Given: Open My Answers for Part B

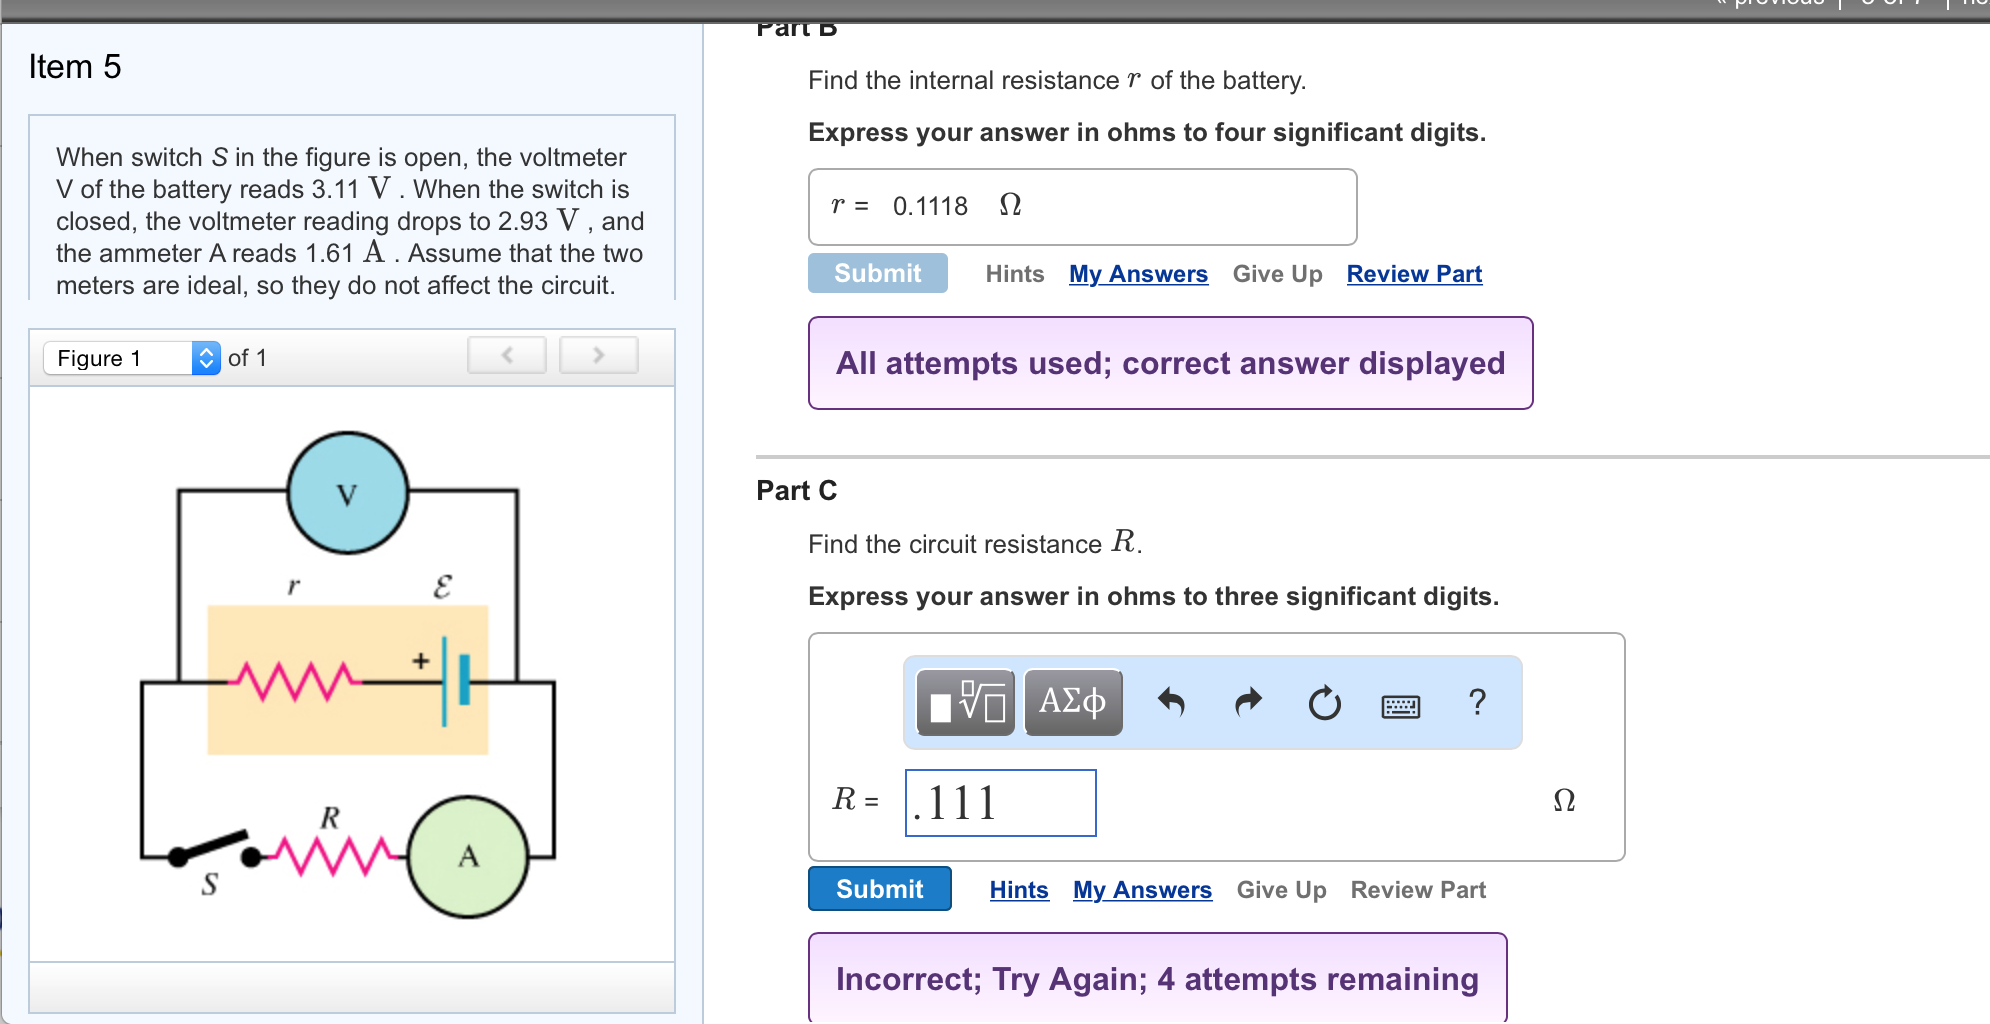Looking at the screenshot, I should click(x=1138, y=274).
